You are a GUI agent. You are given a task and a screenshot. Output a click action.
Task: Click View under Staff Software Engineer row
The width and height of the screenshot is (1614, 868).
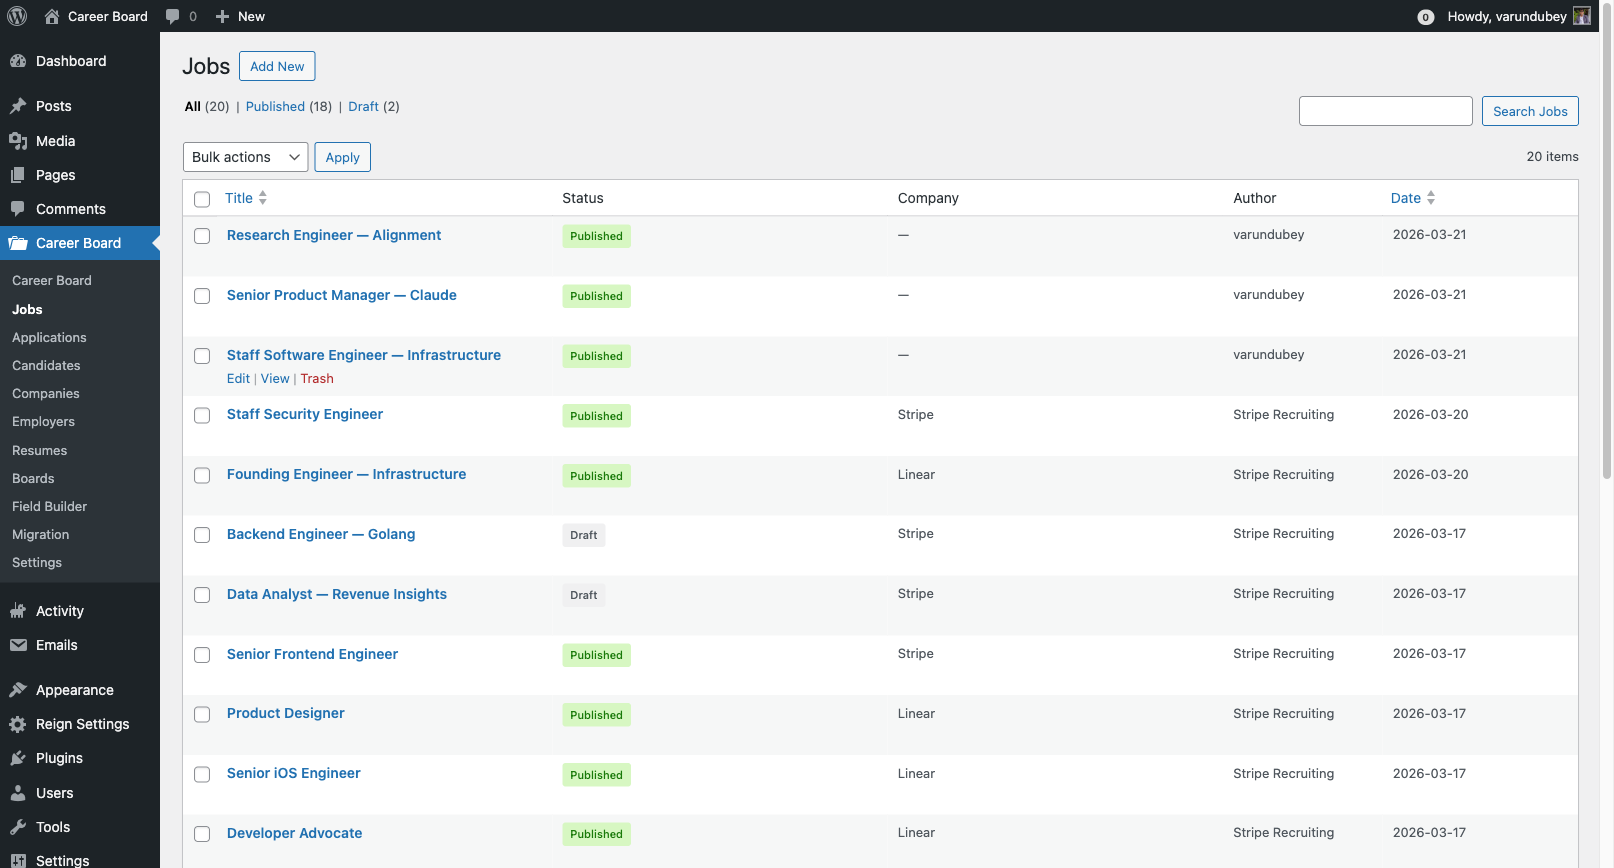275,379
